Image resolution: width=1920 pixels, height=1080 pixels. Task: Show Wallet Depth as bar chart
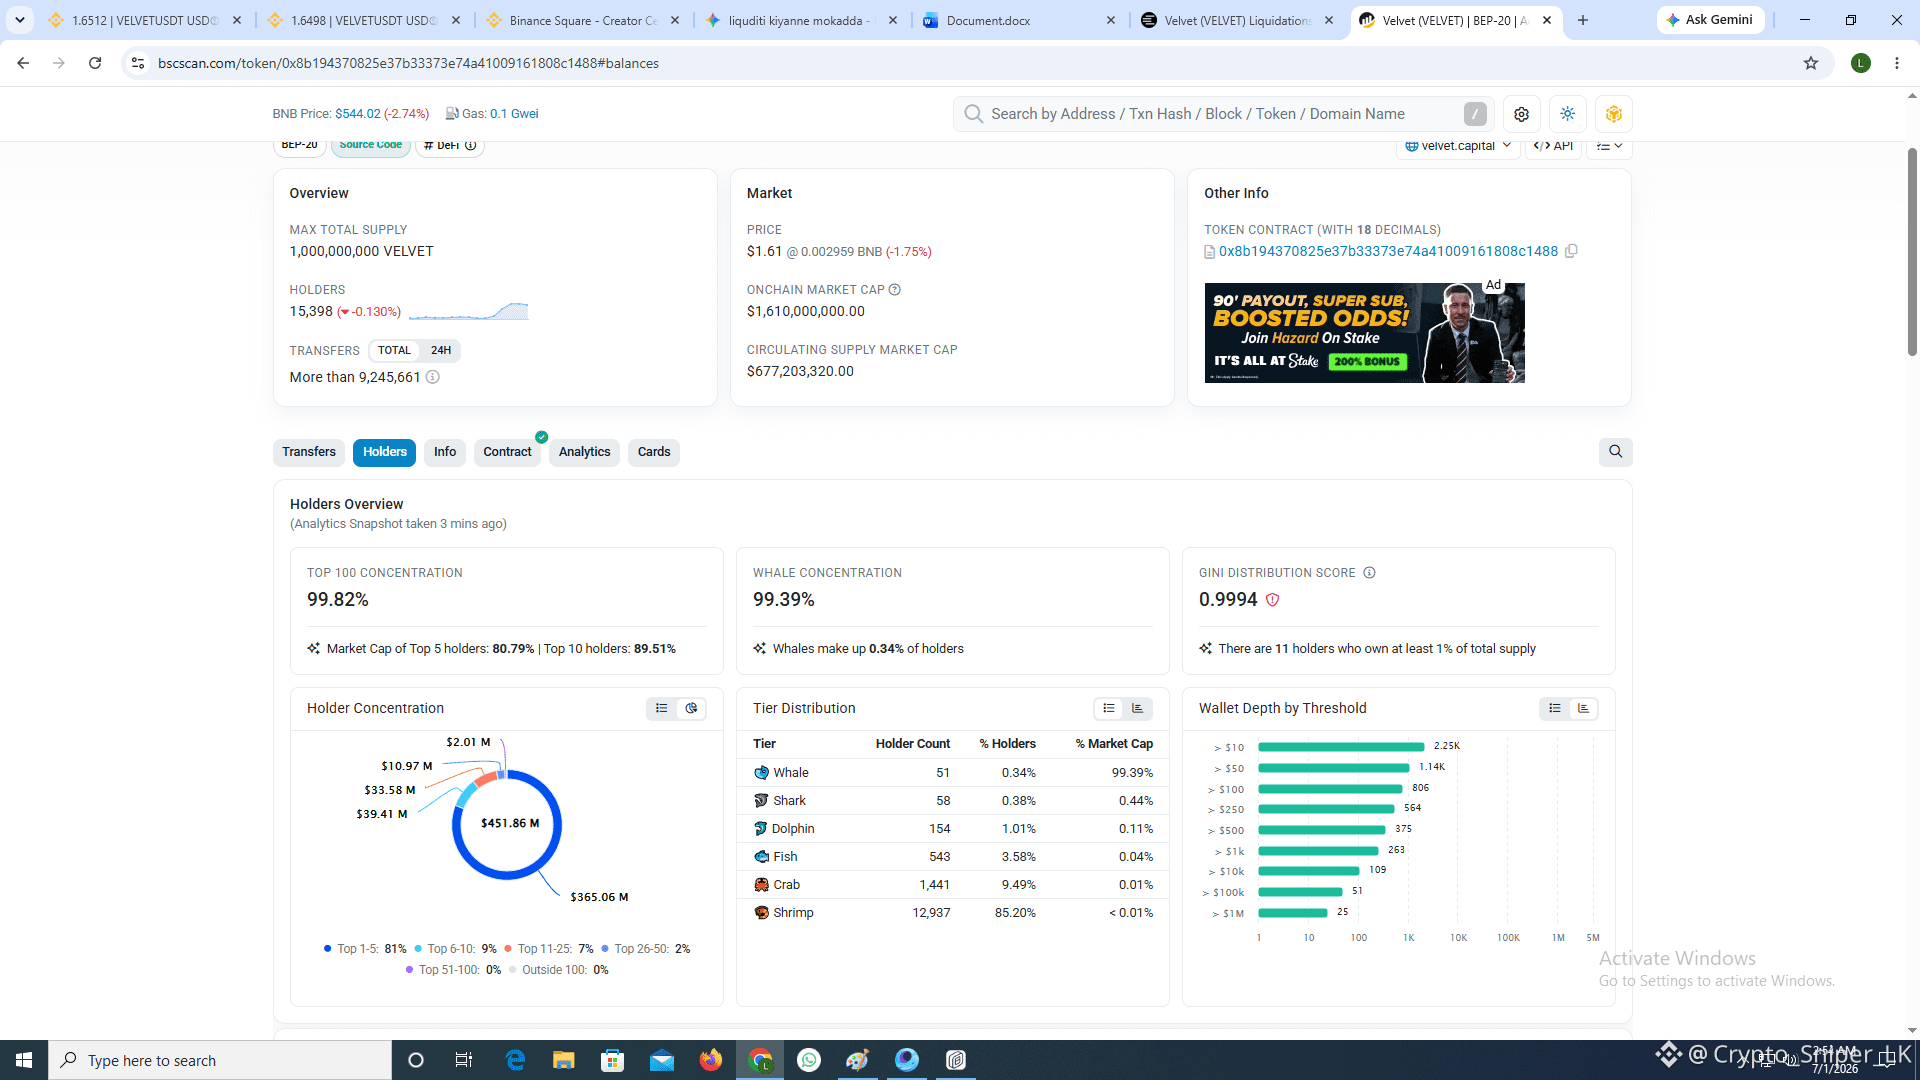click(1583, 709)
